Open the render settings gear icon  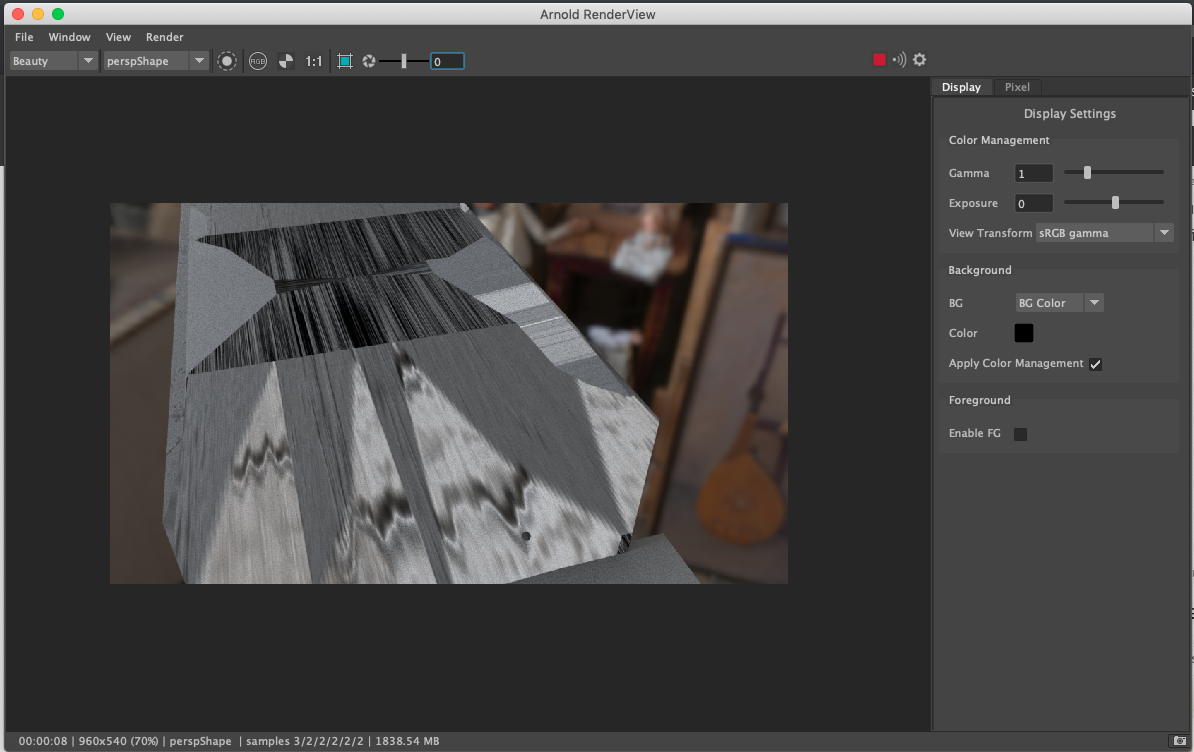tap(919, 59)
